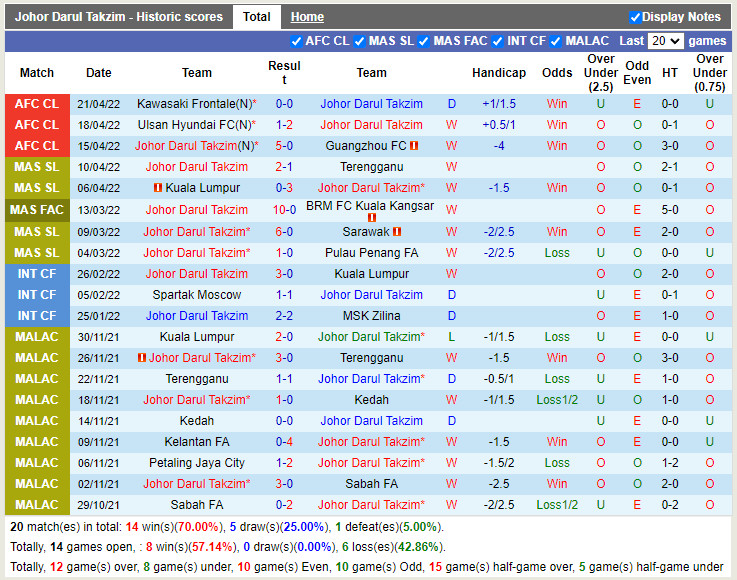Open Kelantan FA team link
Image resolution: width=737 pixels, height=580 pixels.
coord(196,442)
